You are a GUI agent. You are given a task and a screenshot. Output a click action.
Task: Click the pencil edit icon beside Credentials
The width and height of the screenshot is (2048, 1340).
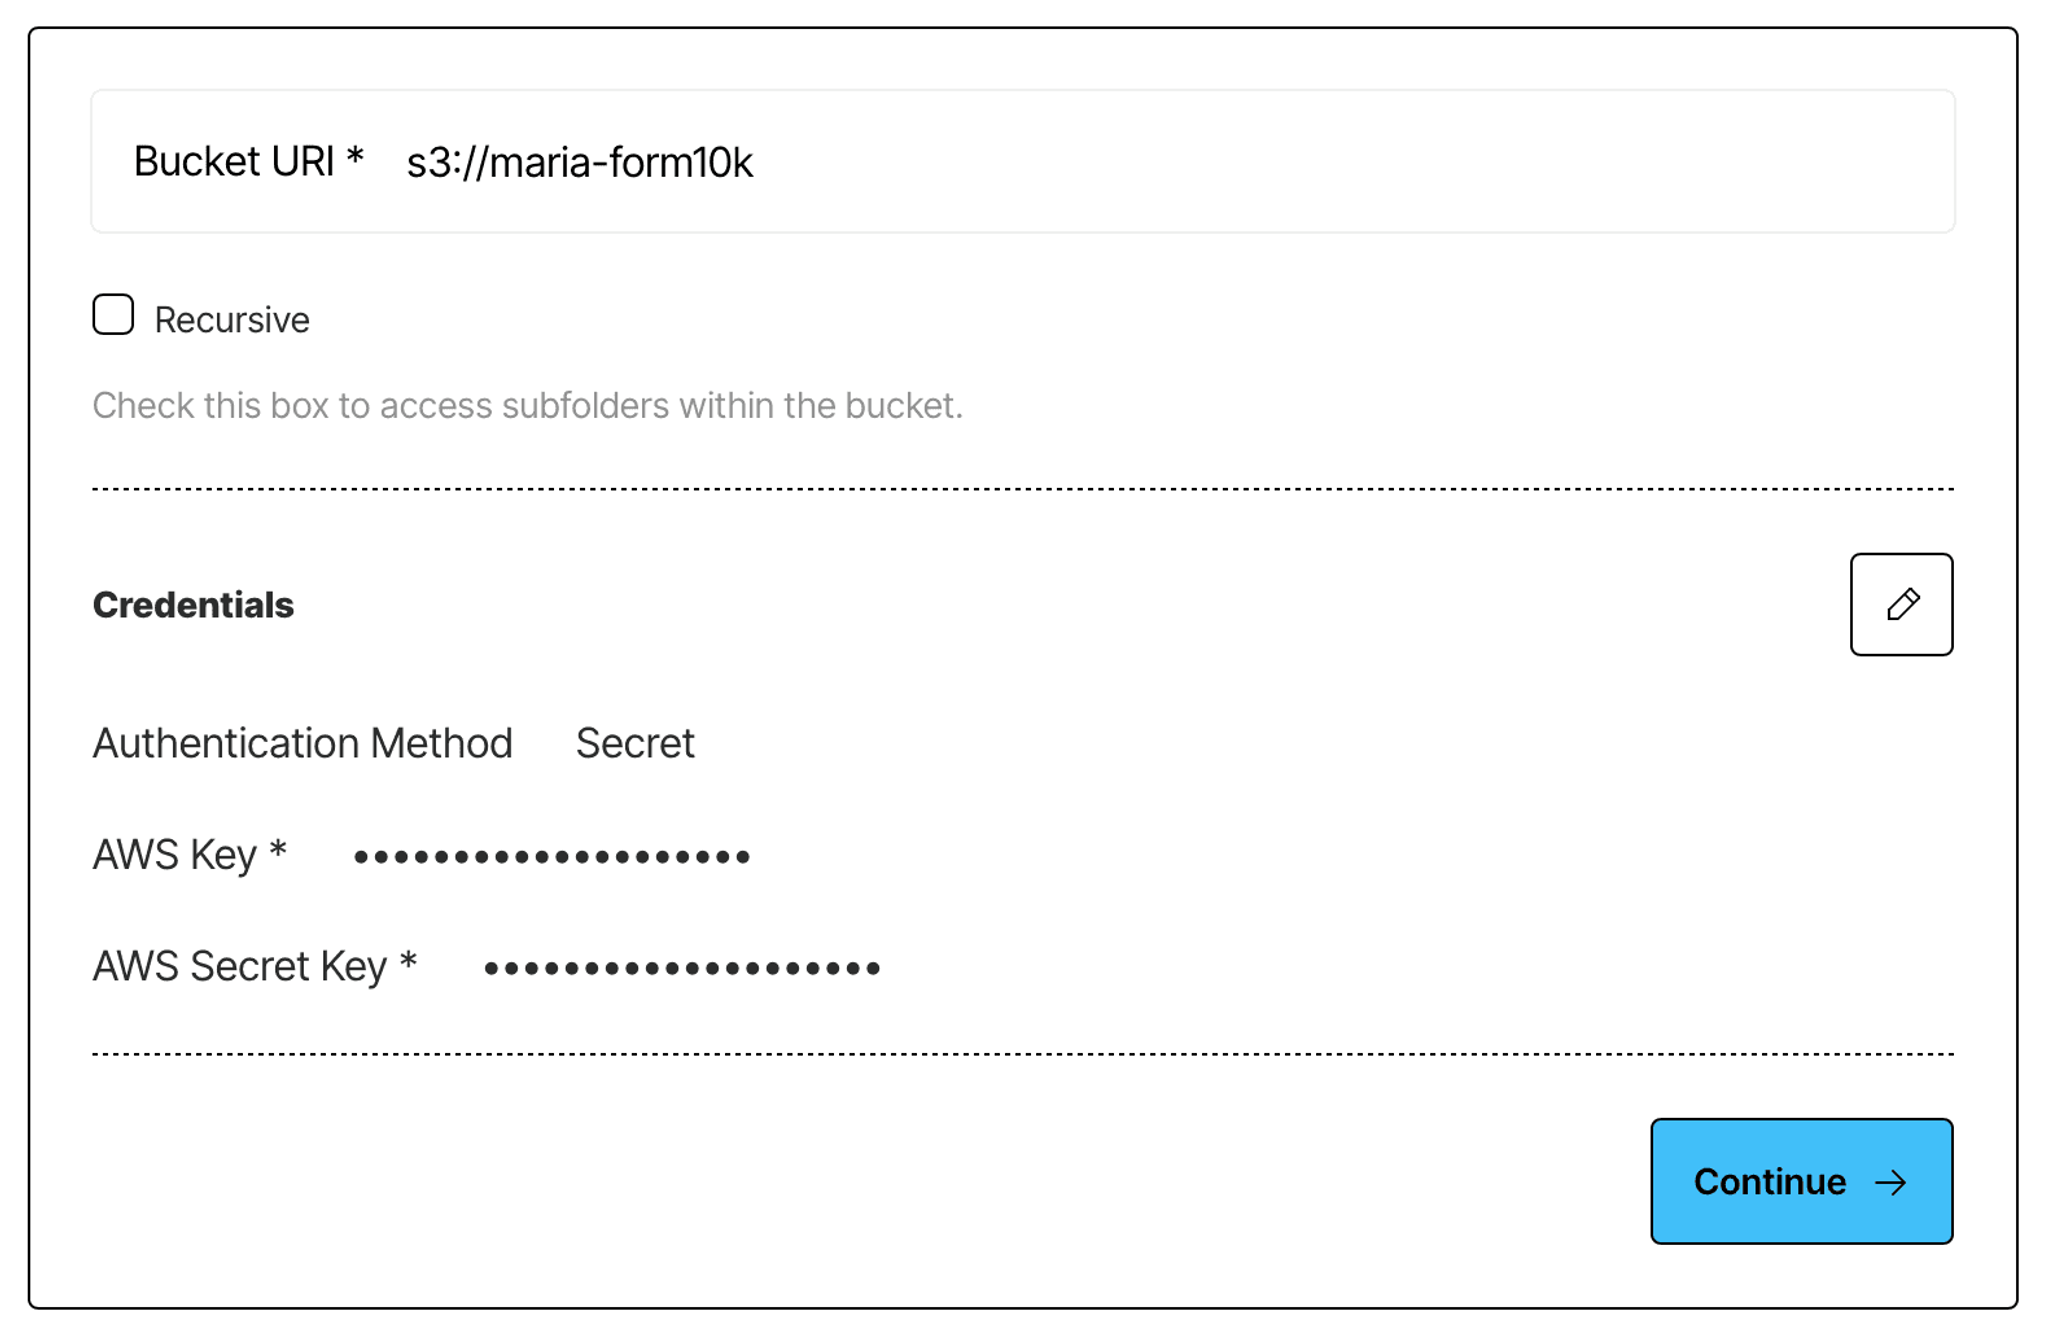click(1901, 604)
